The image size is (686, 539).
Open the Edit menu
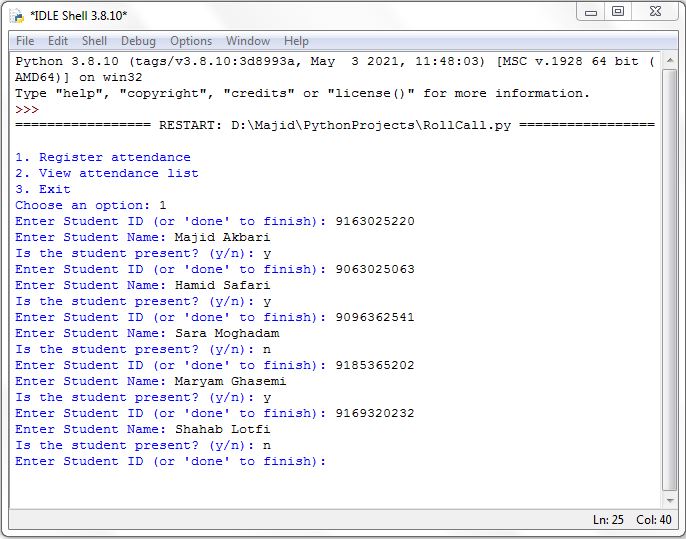point(58,41)
